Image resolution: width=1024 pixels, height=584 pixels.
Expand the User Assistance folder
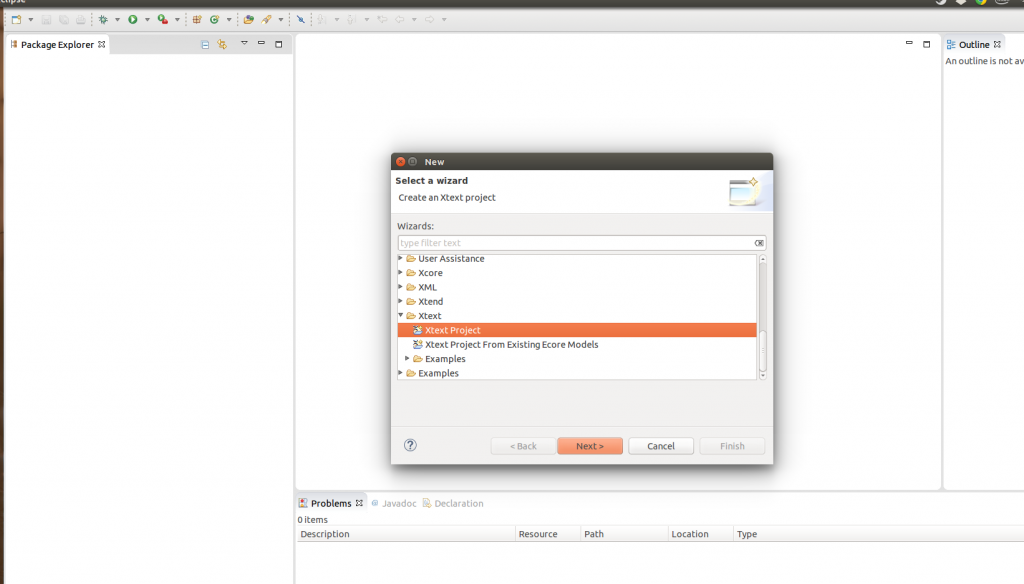(401, 258)
